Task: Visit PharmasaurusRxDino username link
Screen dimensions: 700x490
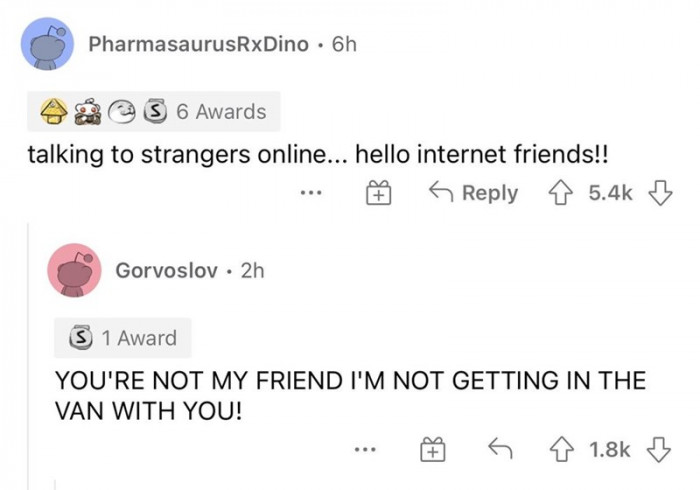Action: pyautogui.click(x=198, y=44)
